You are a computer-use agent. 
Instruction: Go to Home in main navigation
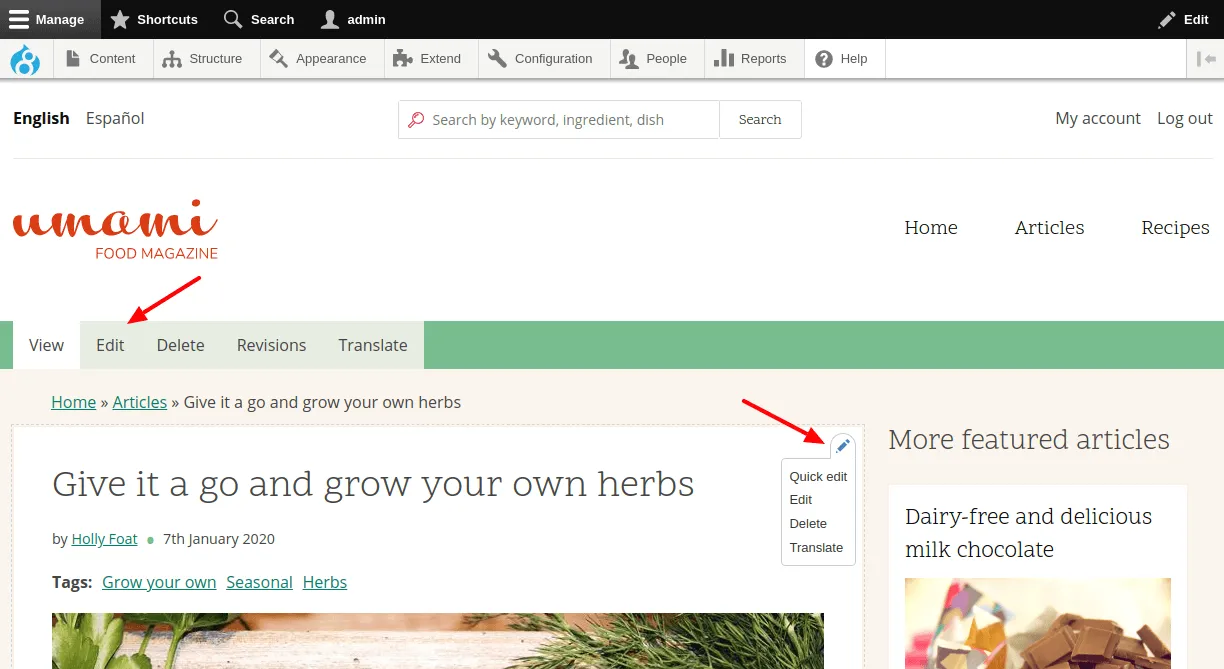931,228
